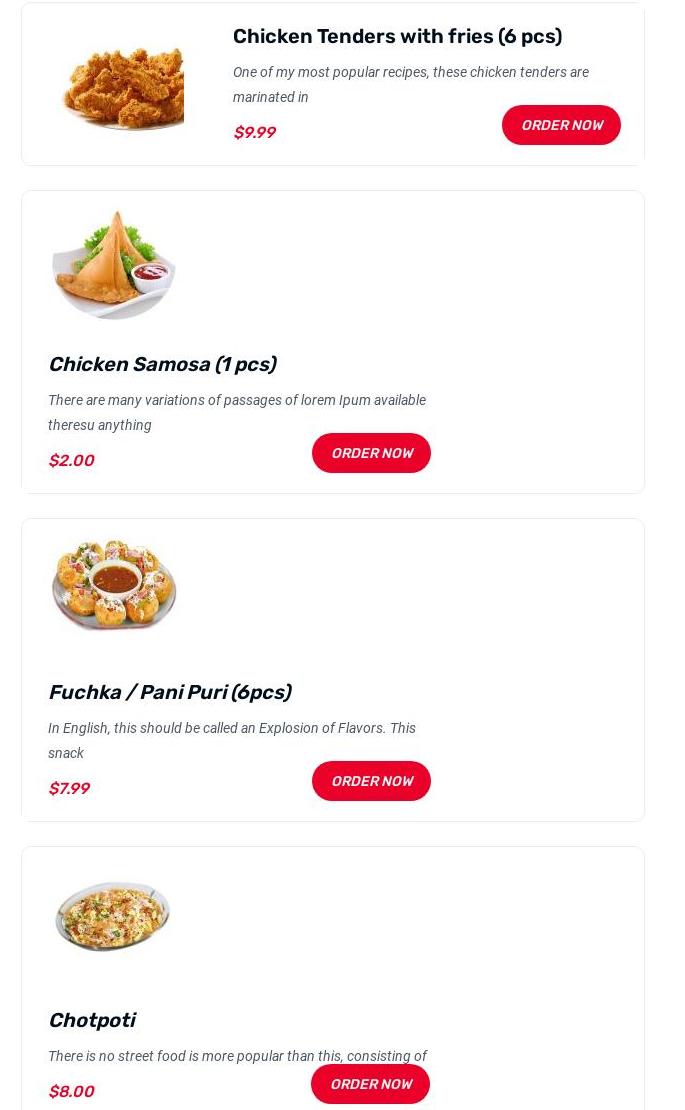Open the Chicken Samosa (1 pcs) title

click(162, 364)
